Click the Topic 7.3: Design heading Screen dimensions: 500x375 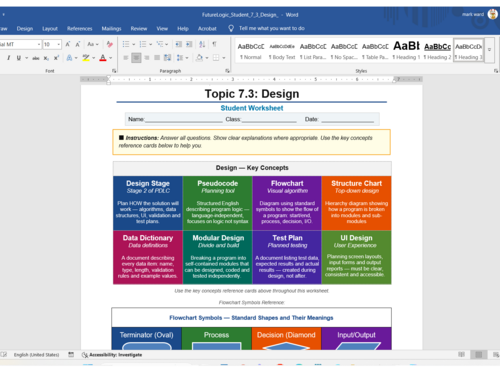[x=252, y=94]
